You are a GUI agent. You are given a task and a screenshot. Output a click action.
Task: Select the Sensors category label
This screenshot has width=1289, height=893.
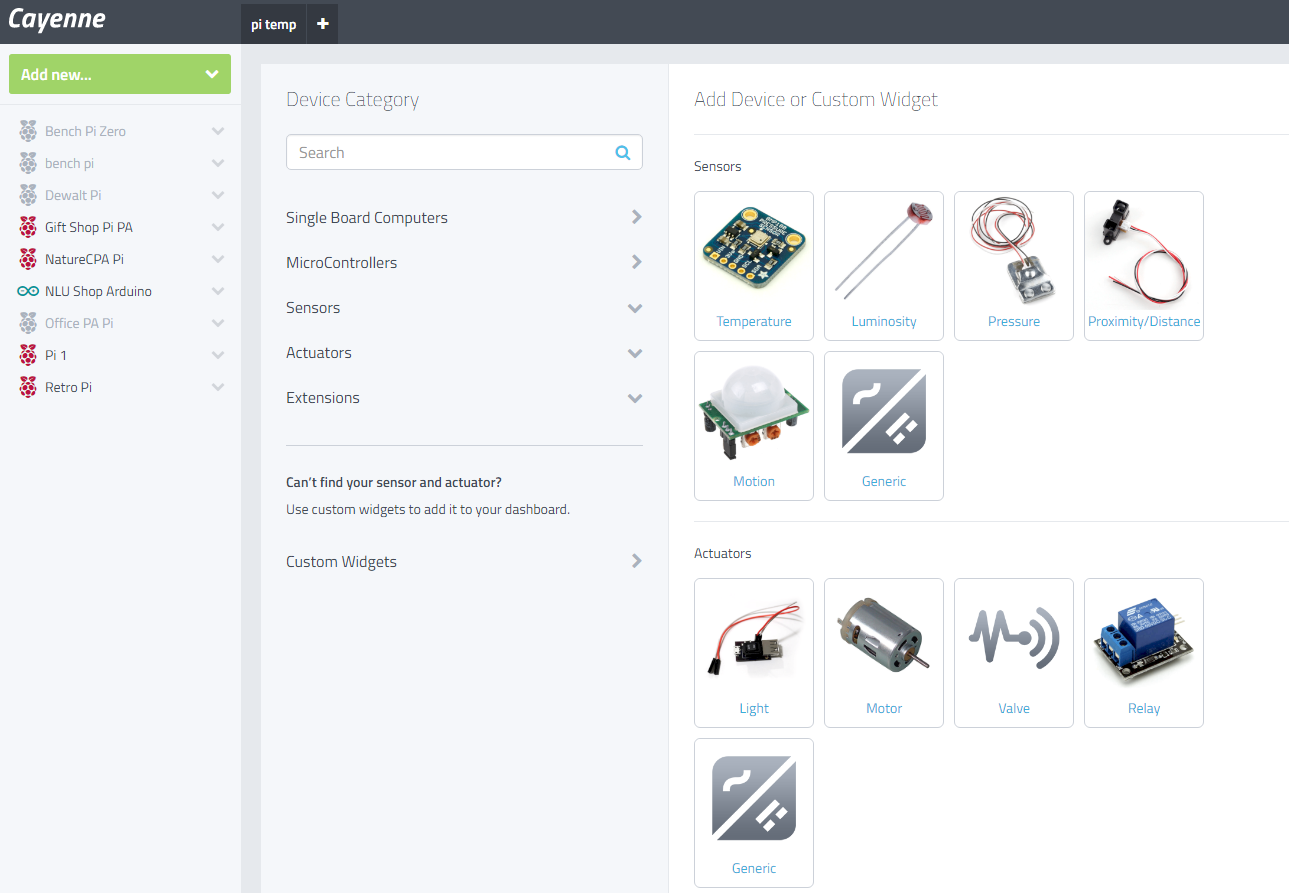point(313,308)
